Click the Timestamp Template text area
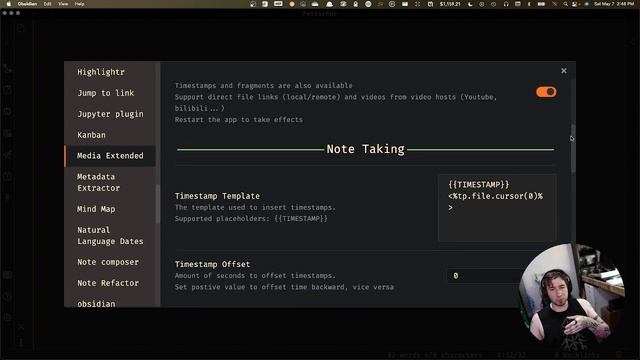Image resolution: width=640 pixels, height=360 pixels. (497, 208)
